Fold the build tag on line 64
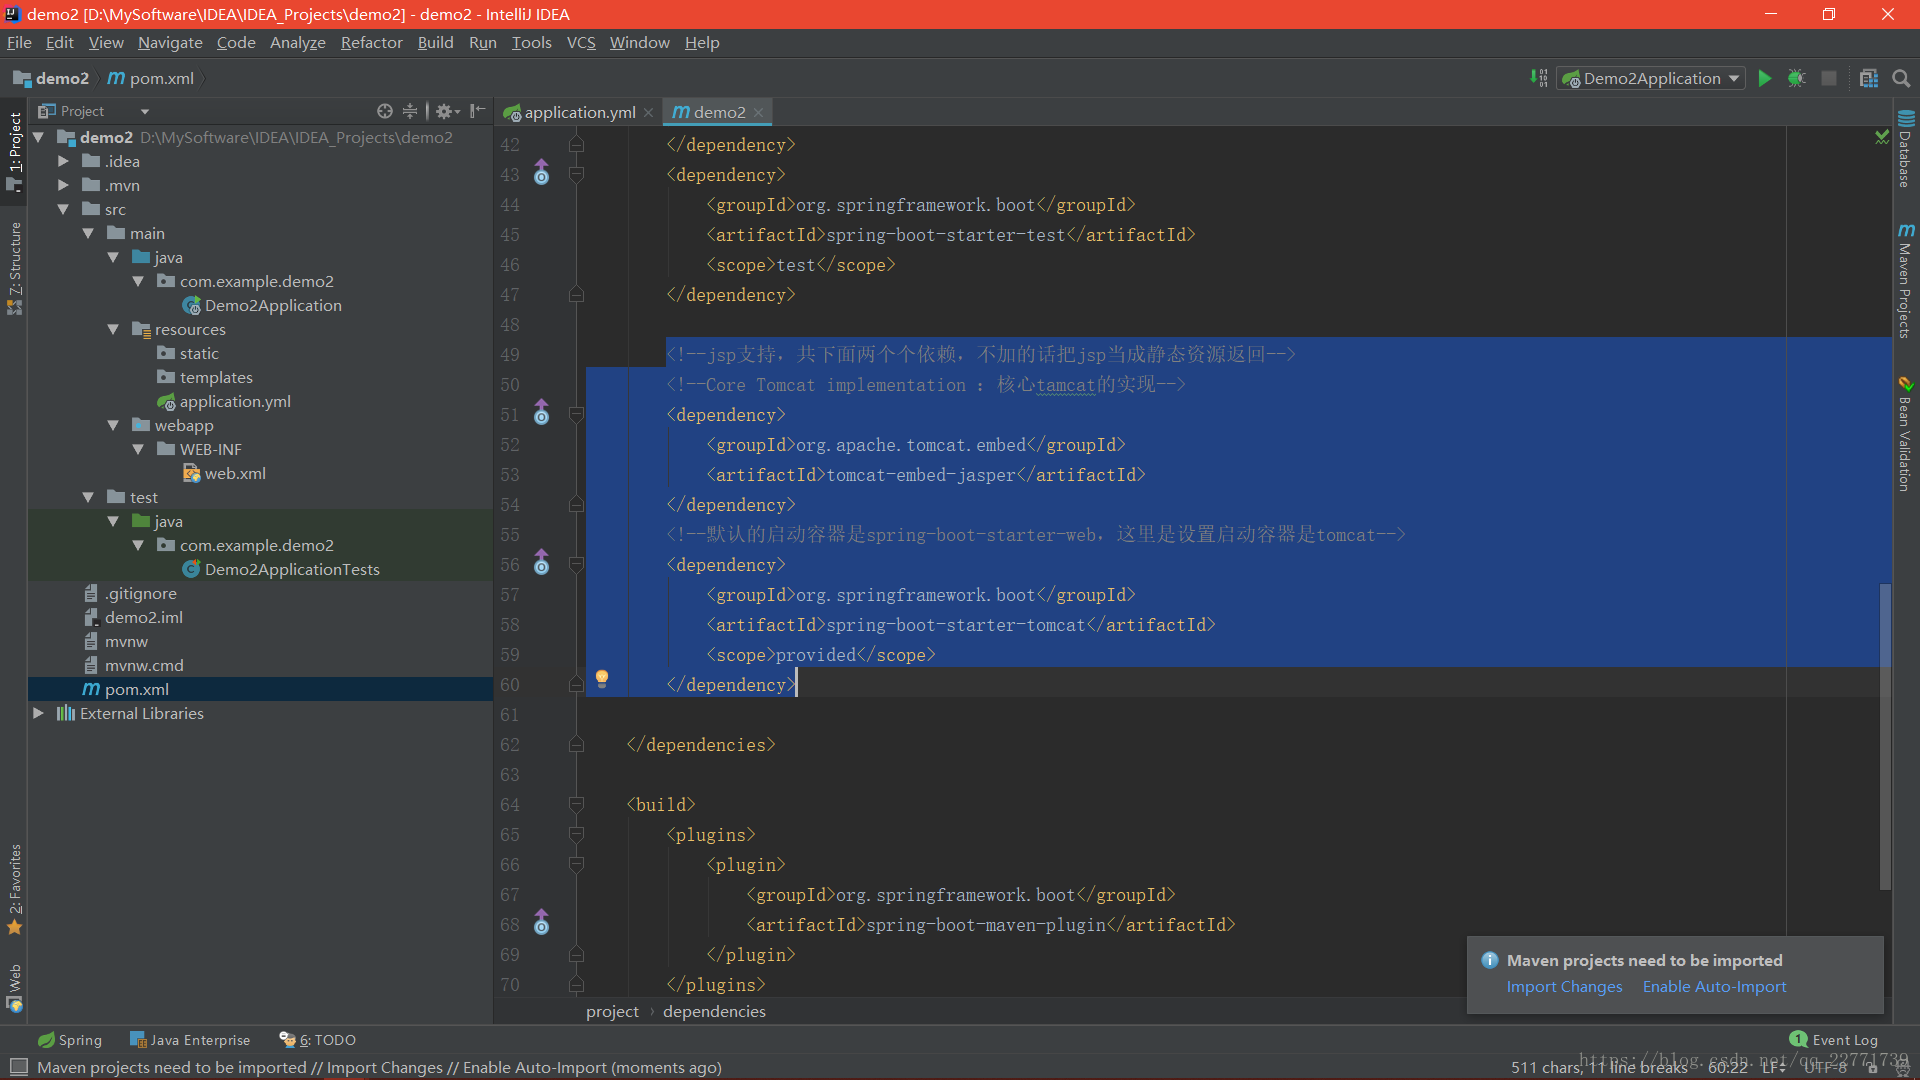Screen dimensions: 1920x1080 [x=576, y=803]
